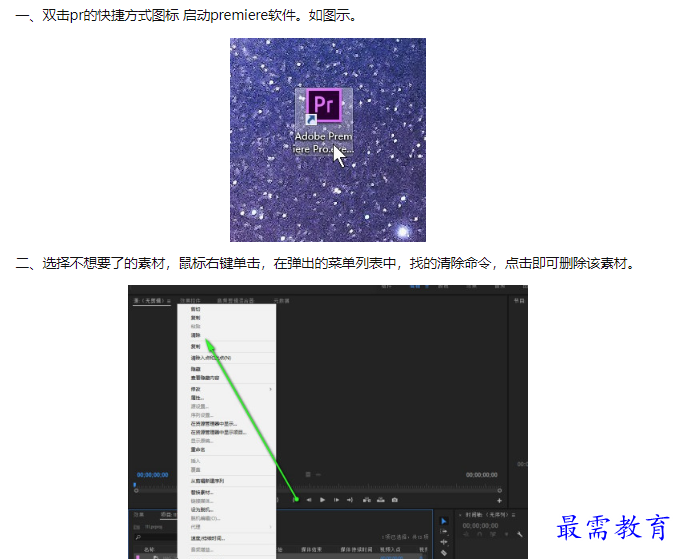Switch to the 源:(无剪辑) tab

tap(151, 300)
